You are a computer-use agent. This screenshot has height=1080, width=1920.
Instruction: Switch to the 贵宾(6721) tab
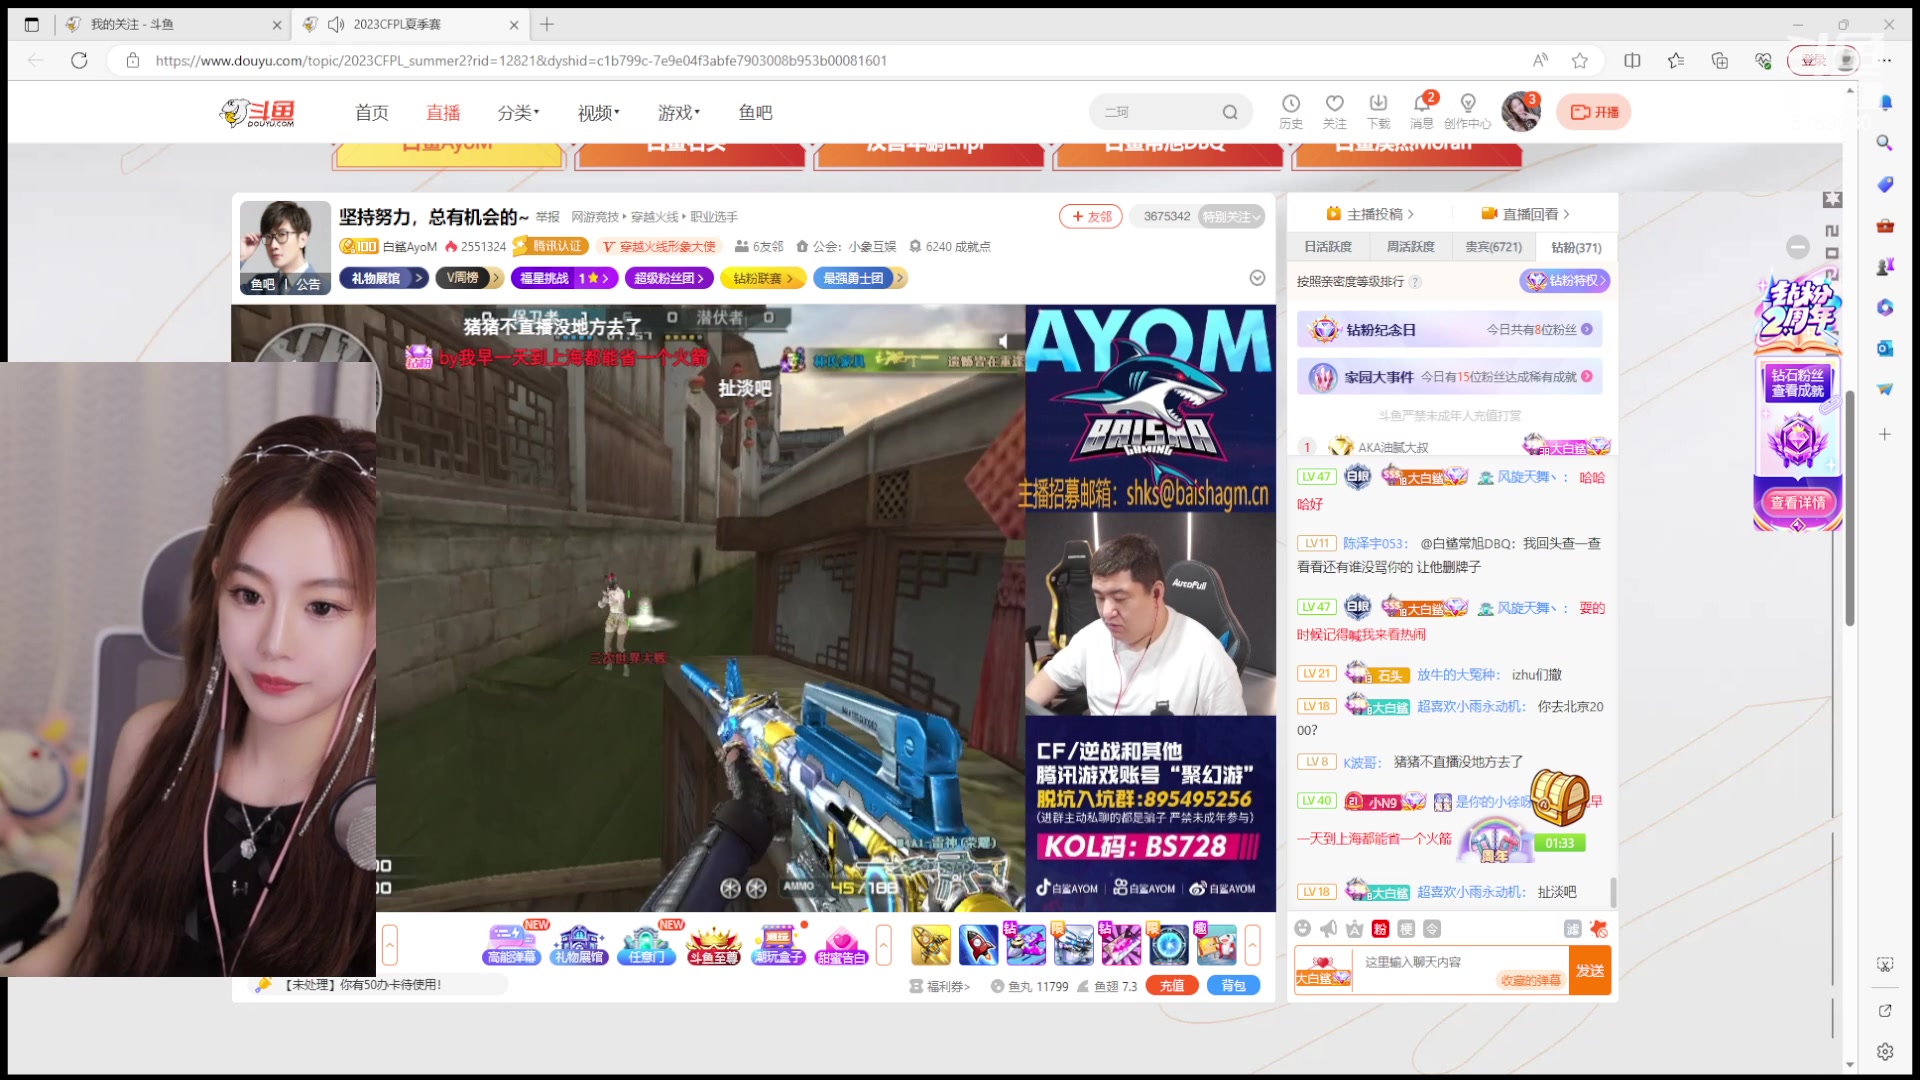click(x=1494, y=247)
